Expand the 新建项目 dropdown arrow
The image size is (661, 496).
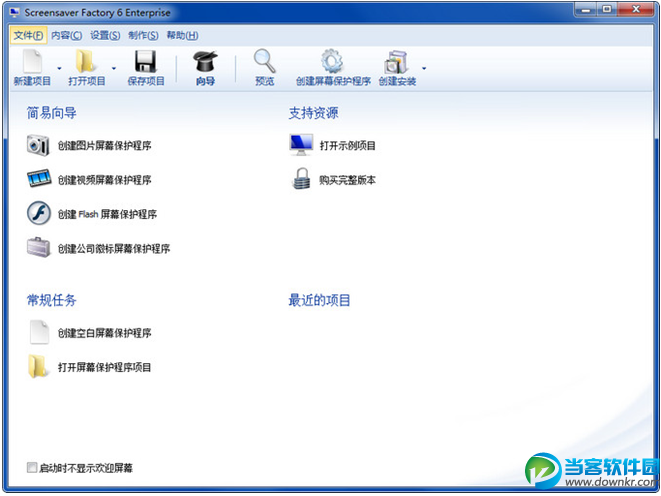59,68
